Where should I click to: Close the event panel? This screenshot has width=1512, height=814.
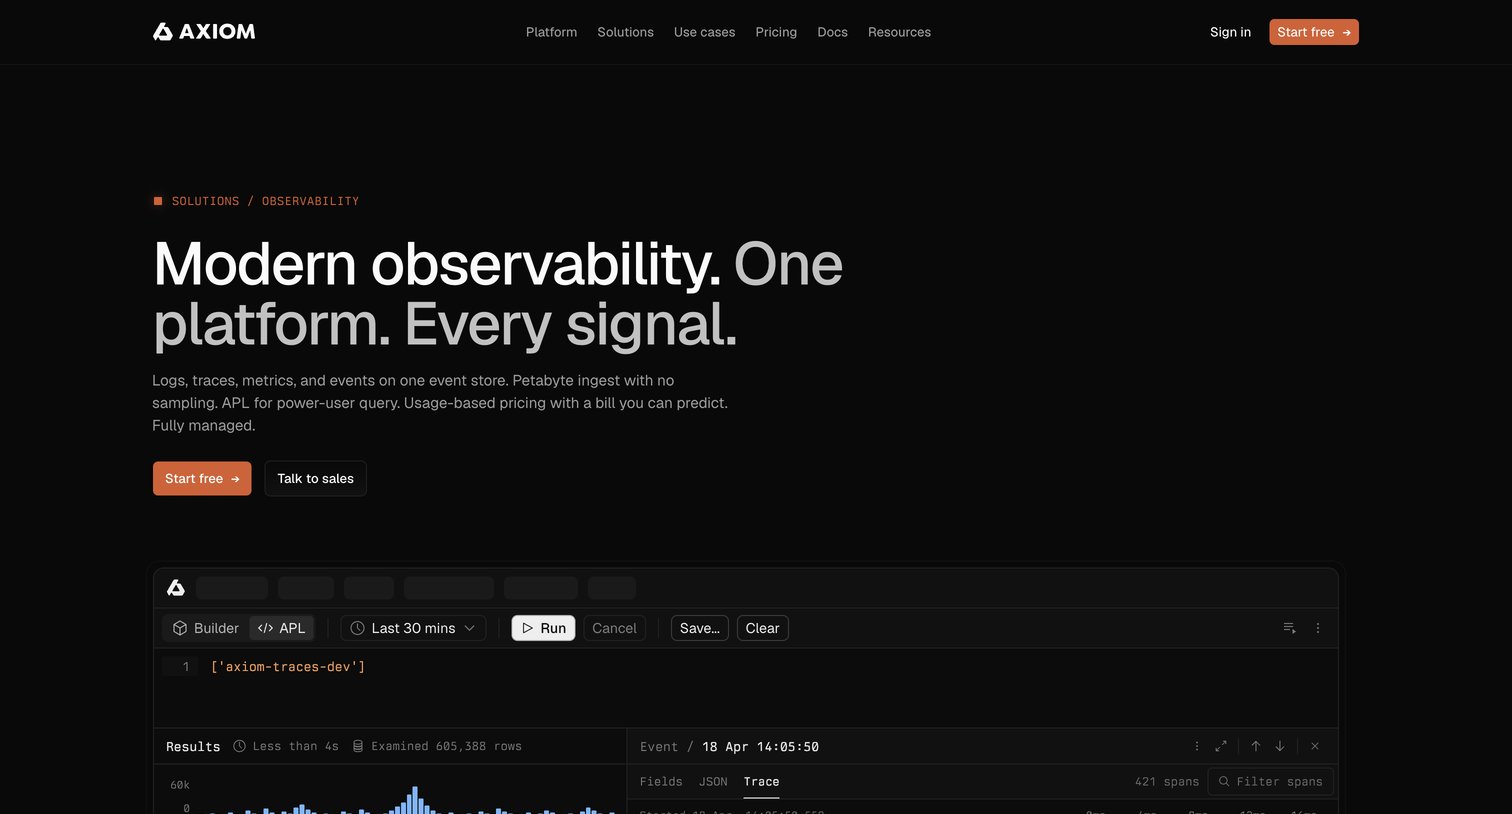point(1315,746)
